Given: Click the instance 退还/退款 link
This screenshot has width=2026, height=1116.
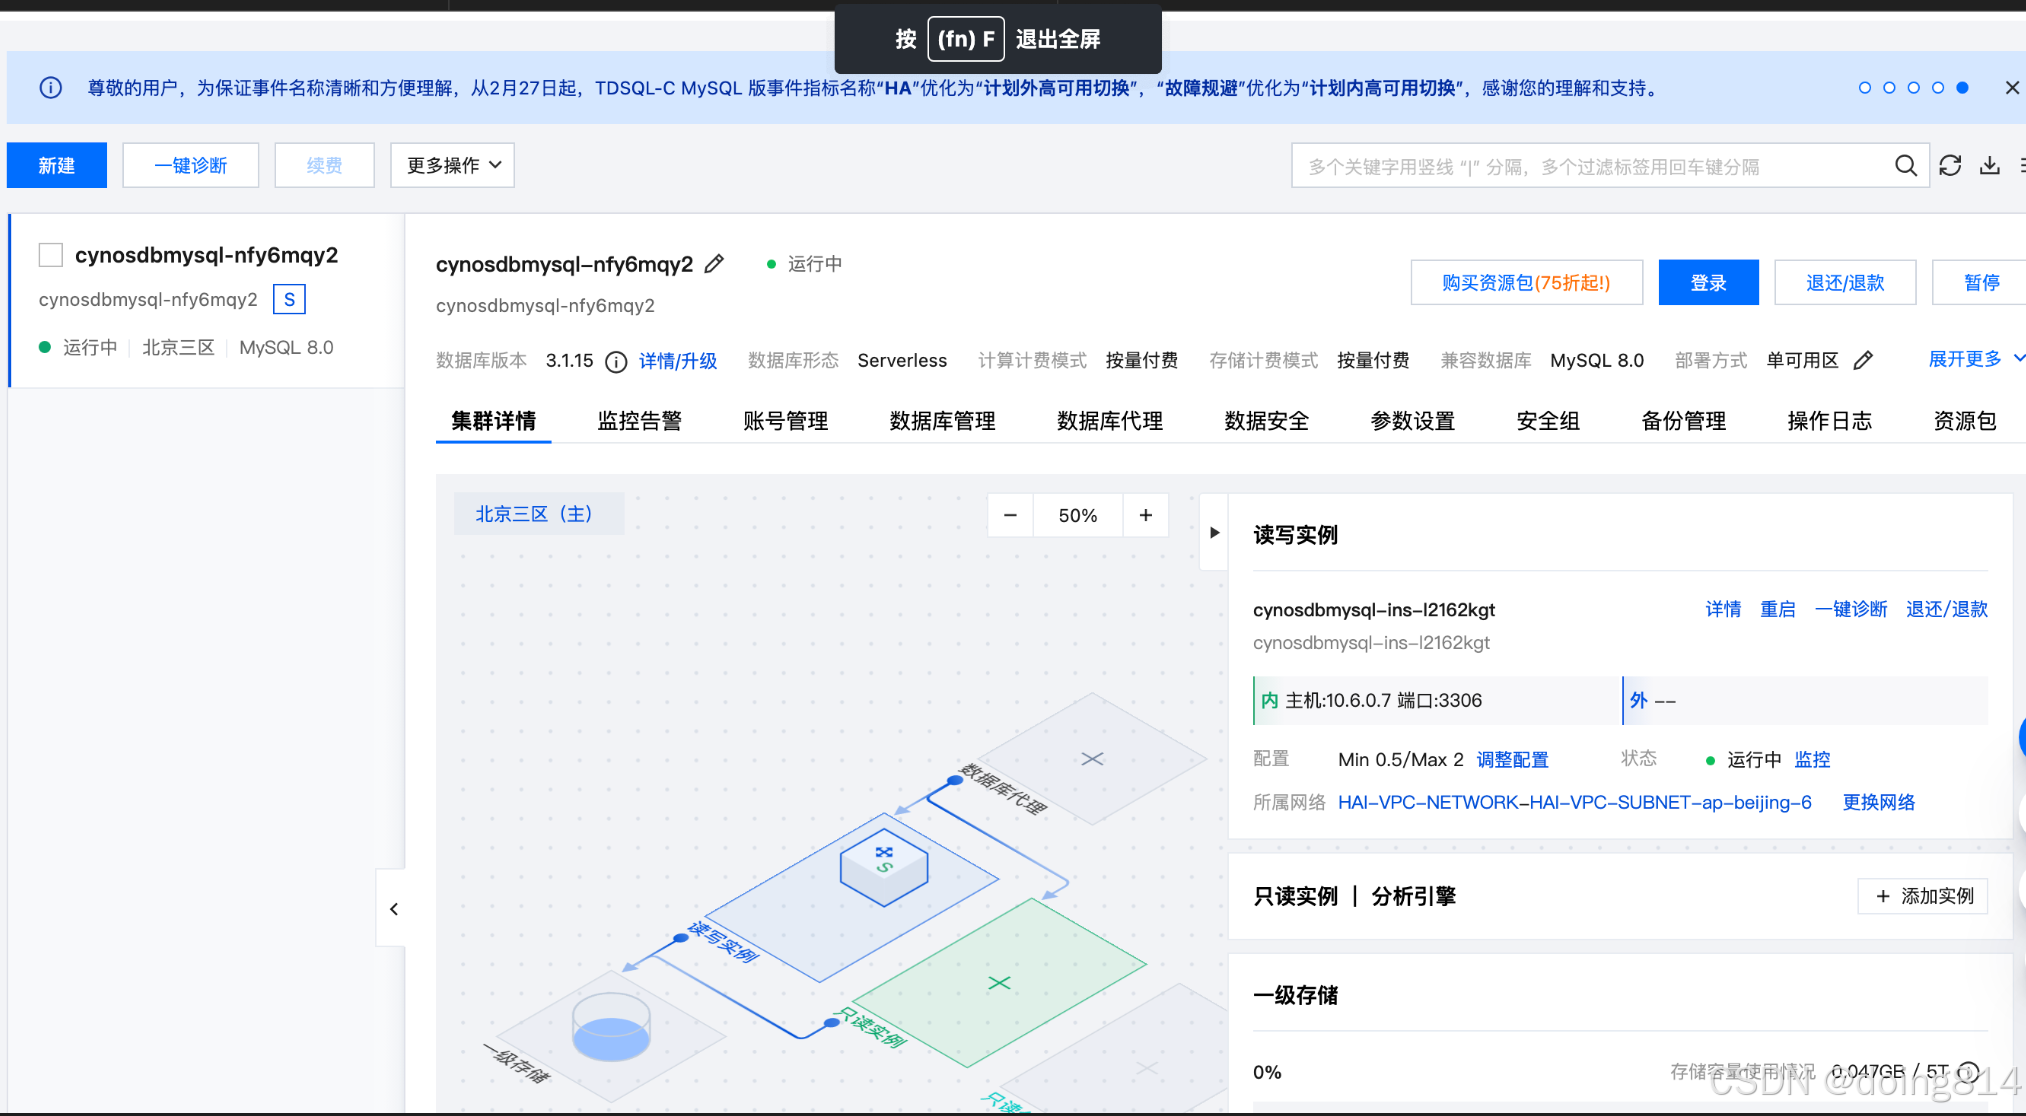Looking at the screenshot, I should [x=1947, y=609].
